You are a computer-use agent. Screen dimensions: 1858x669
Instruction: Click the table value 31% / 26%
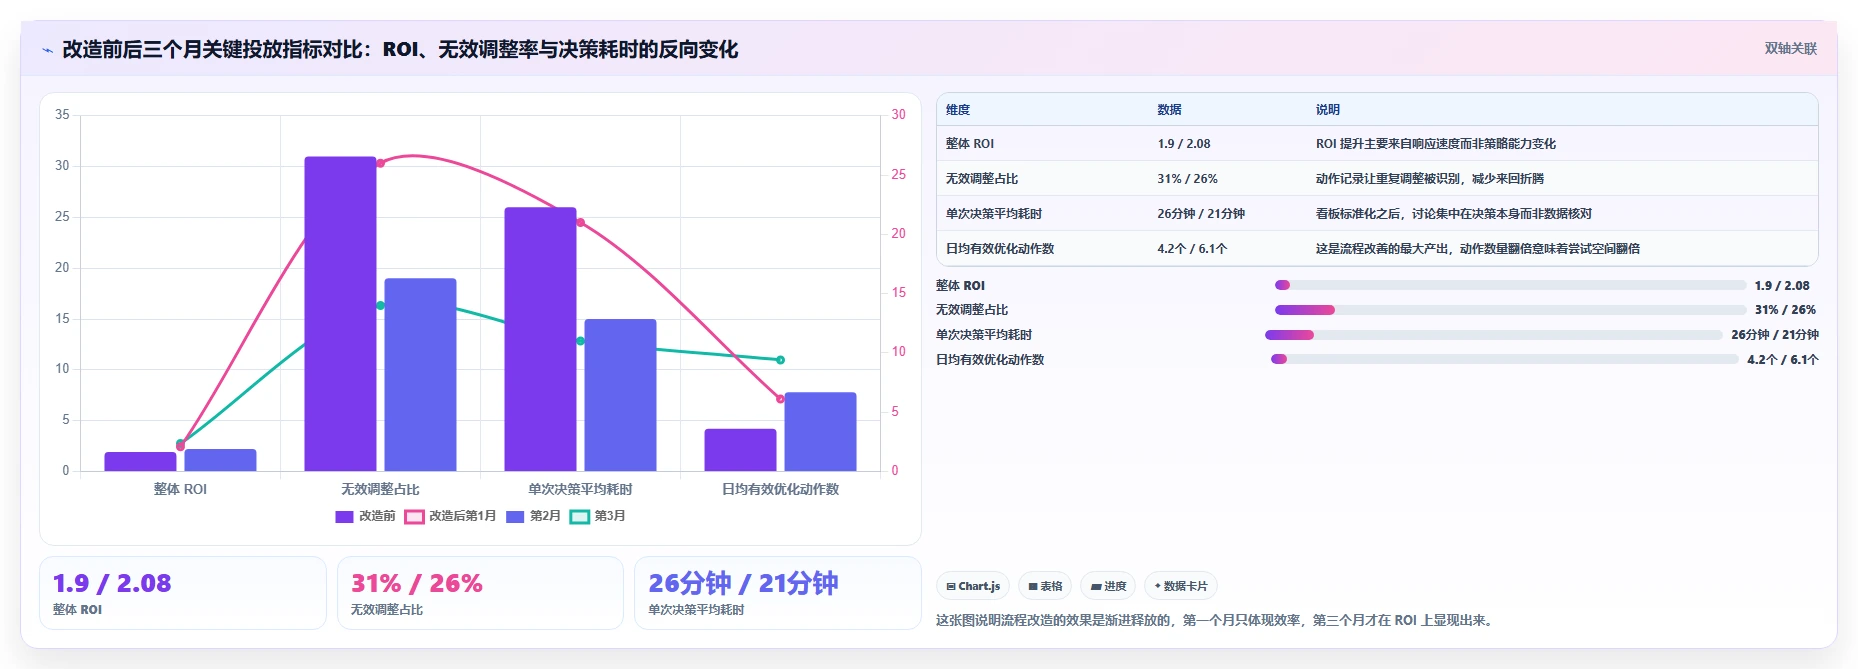pyautogui.click(x=1187, y=179)
